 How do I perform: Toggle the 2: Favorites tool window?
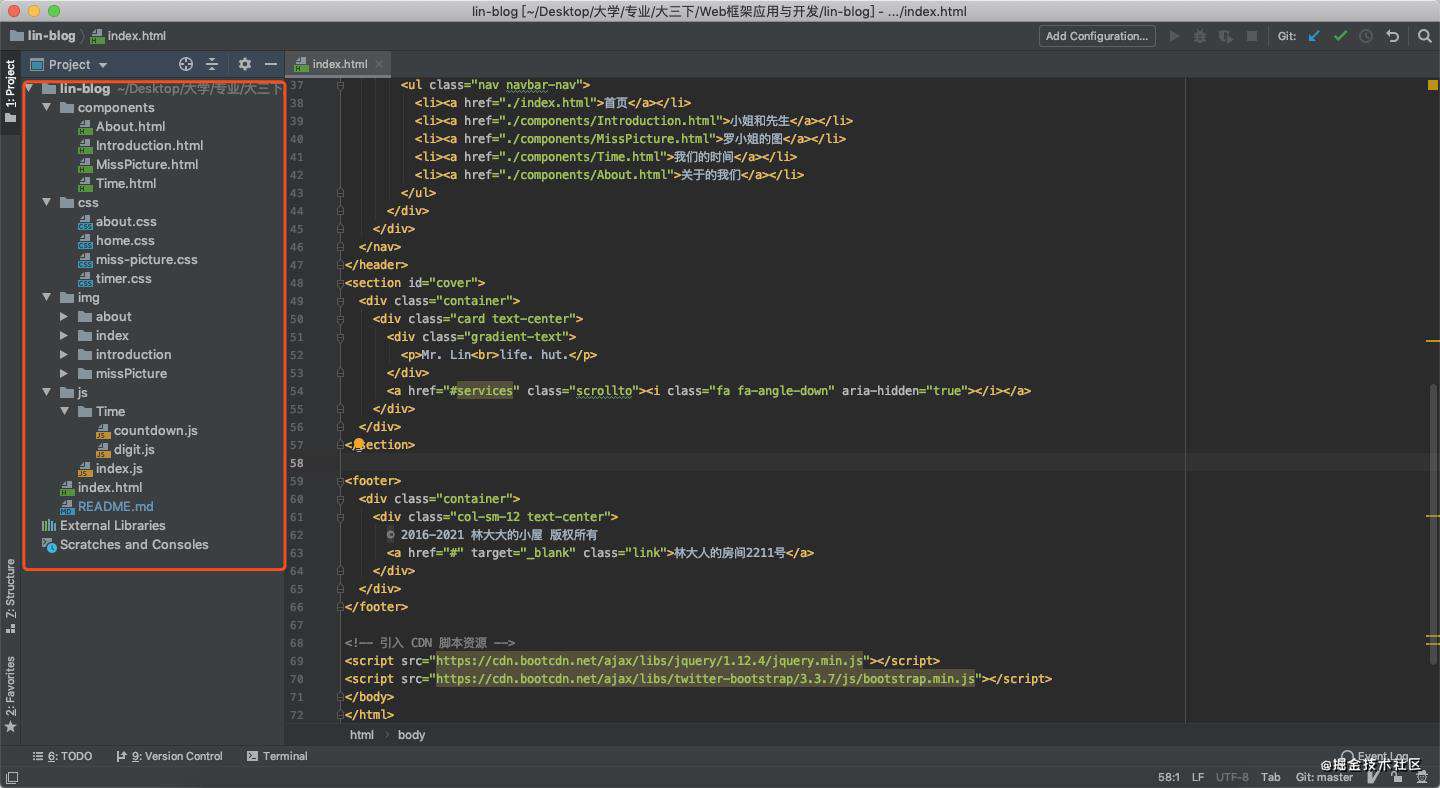pos(10,694)
